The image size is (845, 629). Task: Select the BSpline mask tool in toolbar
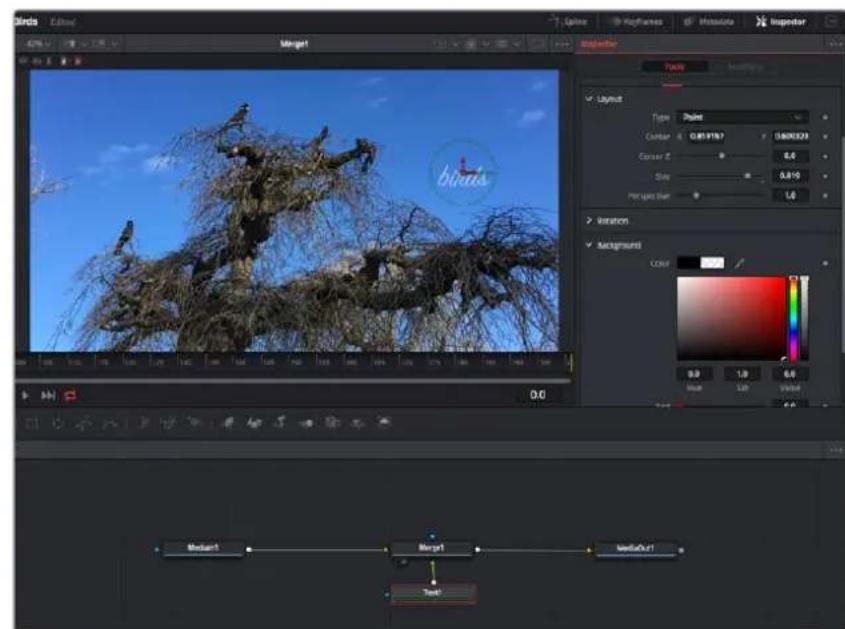pos(110,423)
